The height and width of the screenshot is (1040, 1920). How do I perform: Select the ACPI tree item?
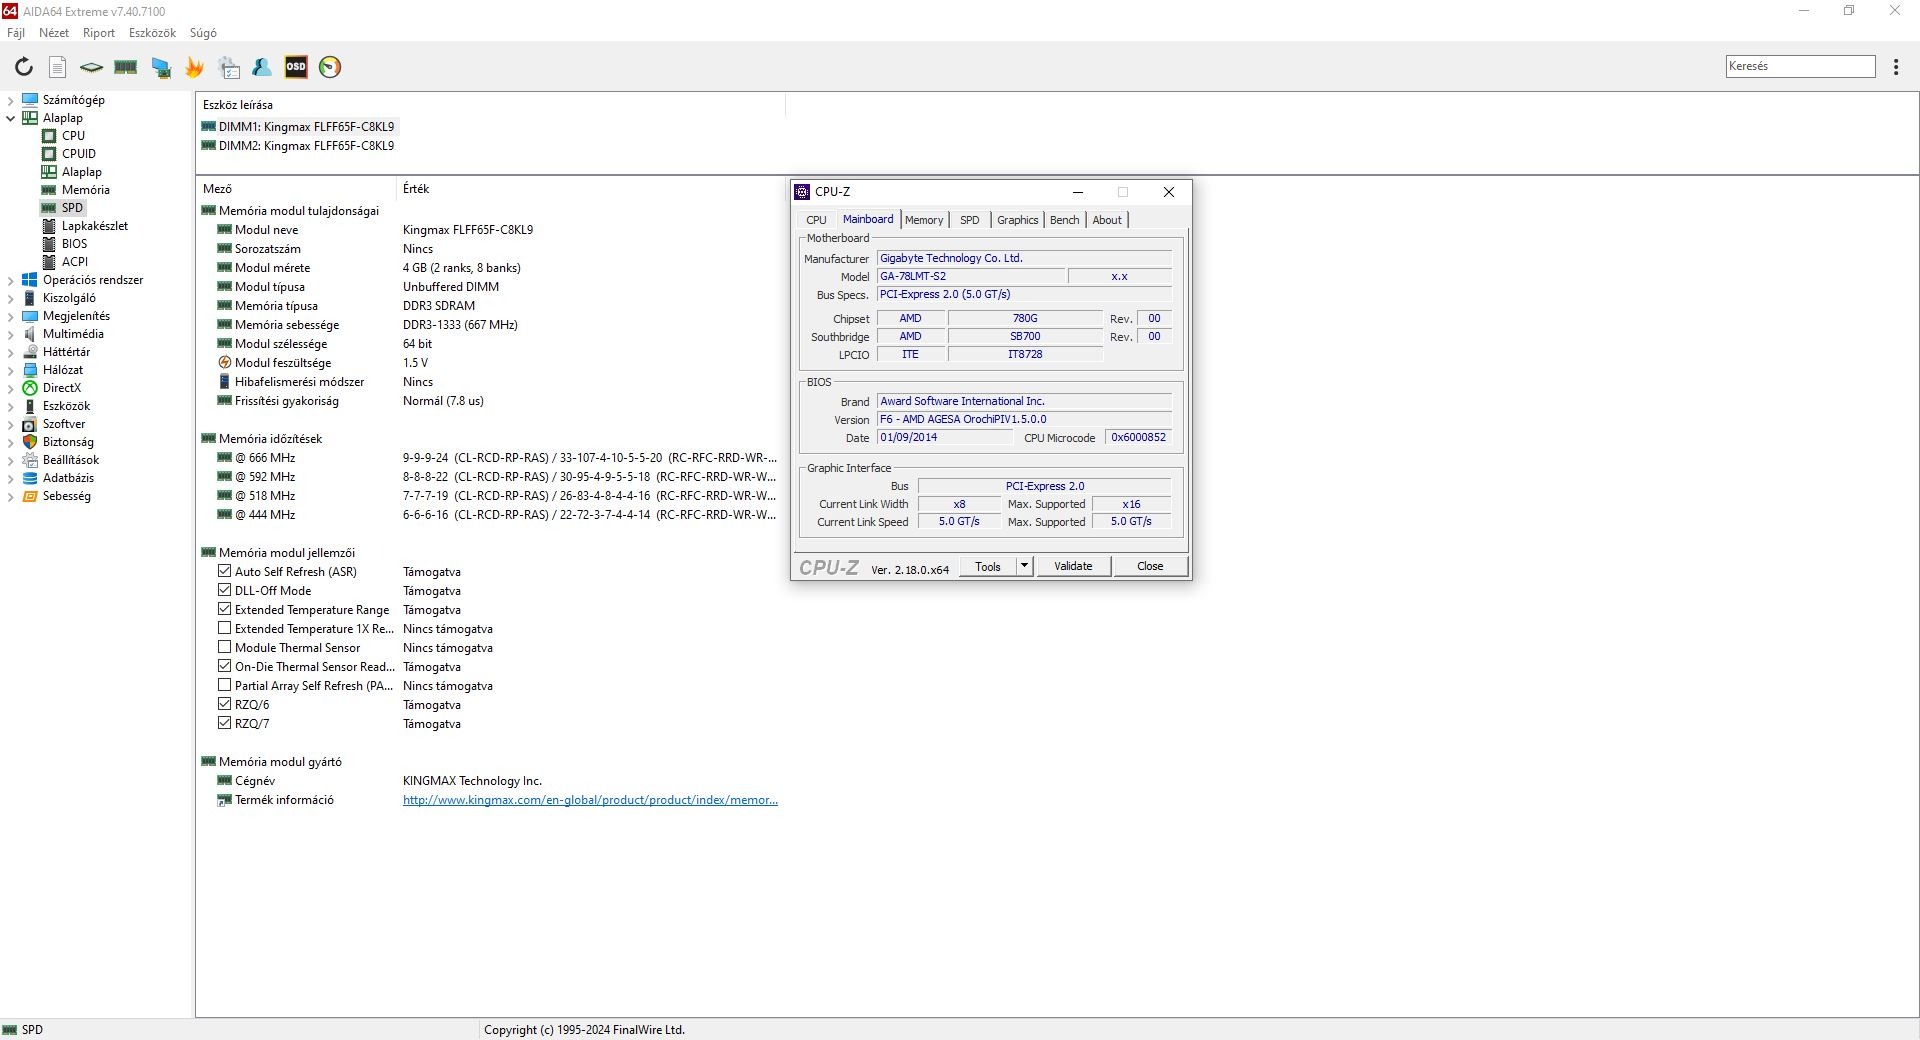tap(75, 262)
